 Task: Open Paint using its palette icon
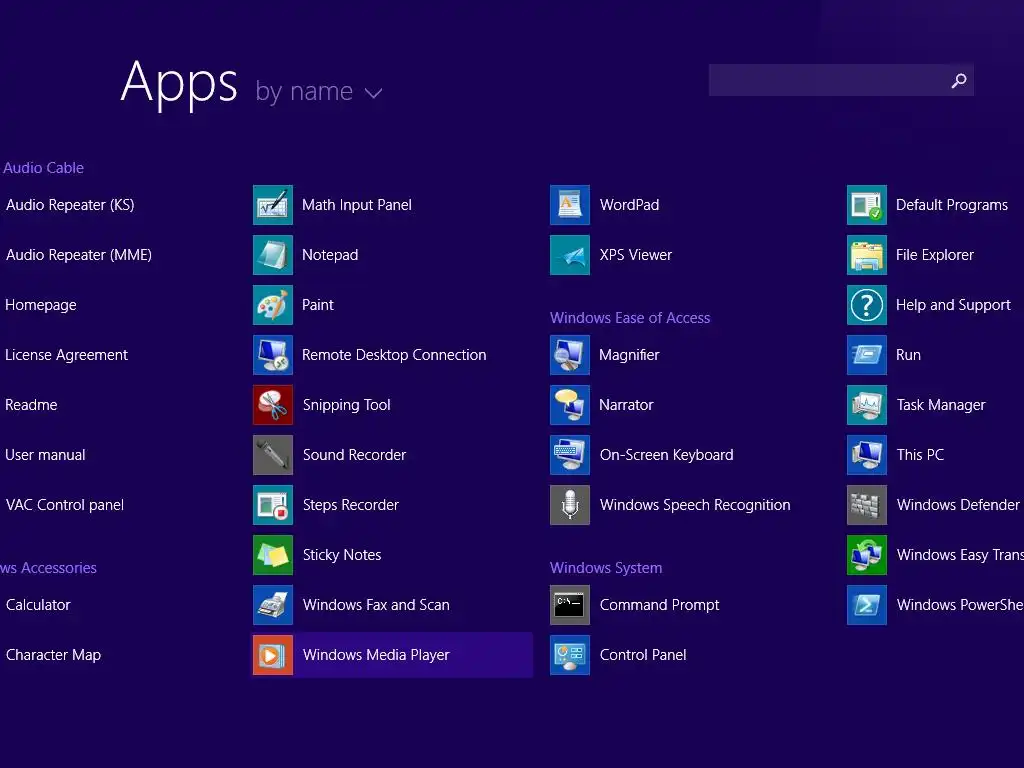click(x=273, y=305)
